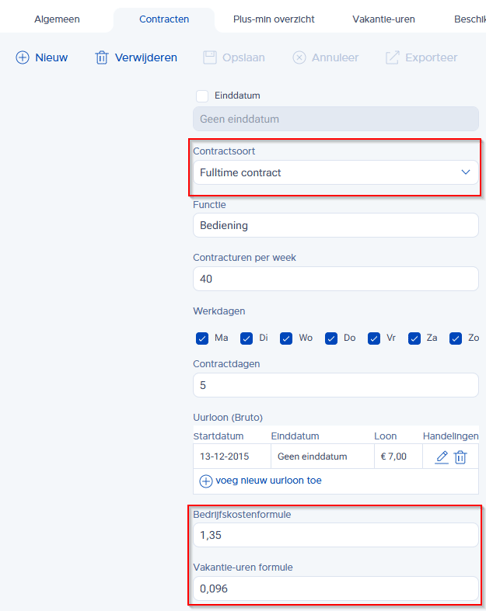Click the Nieuw plus icon
Image resolution: width=486 pixels, height=611 pixels.
(x=22, y=57)
